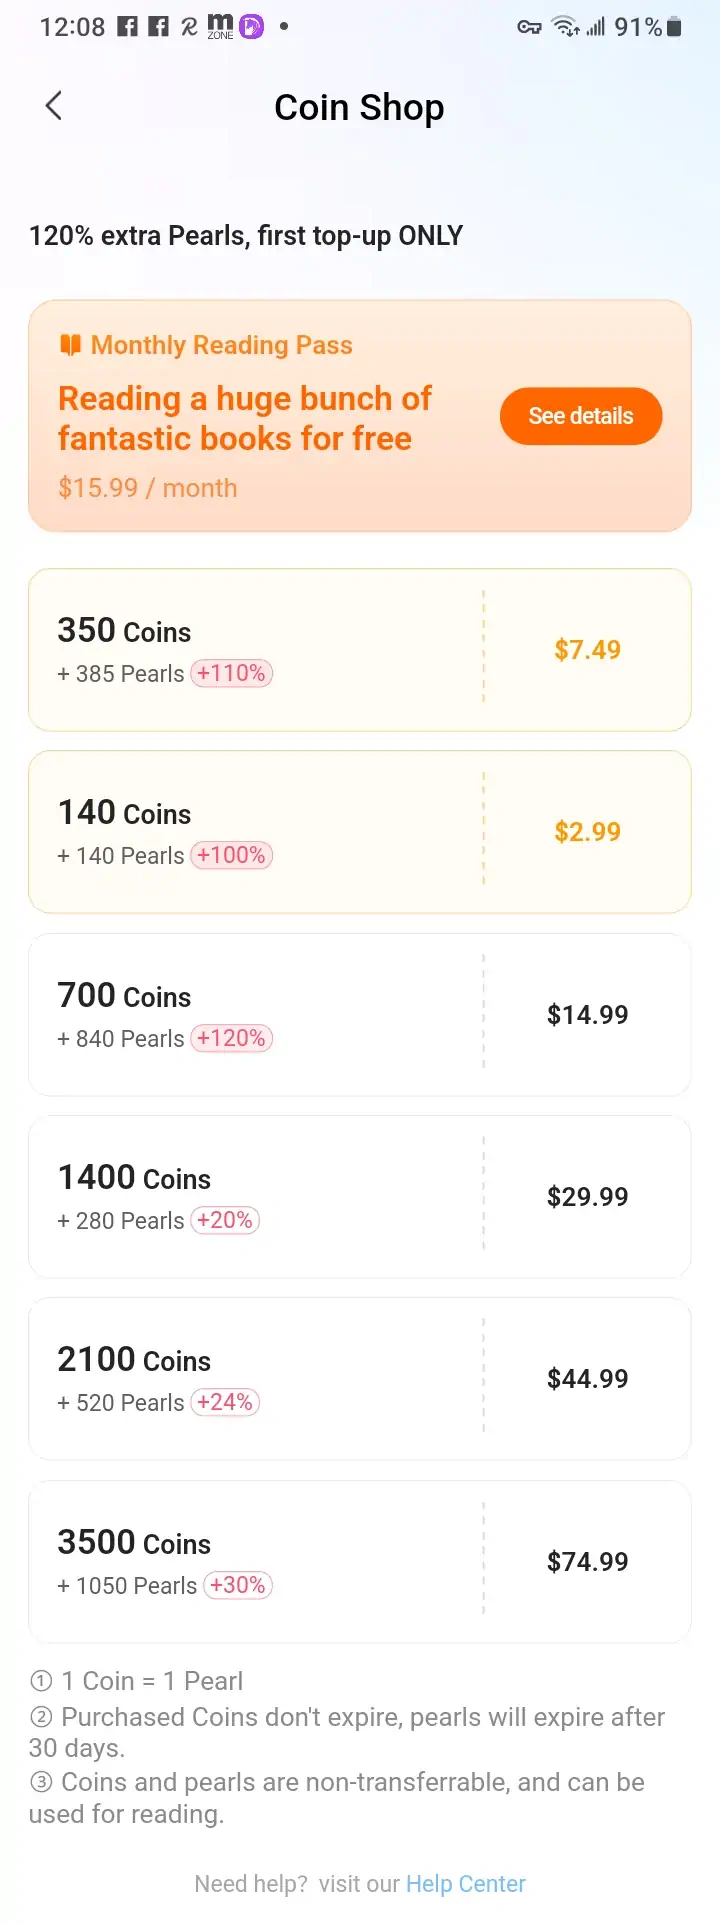This screenshot has height=1925, width=720.
Task: Tap the VPN key status icon
Action: pyautogui.click(x=529, y=27)
